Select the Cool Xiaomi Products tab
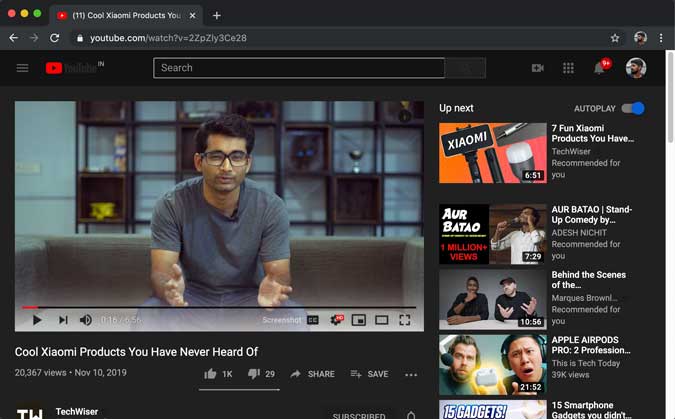This screenshot has width=675, height=419. 127,16
